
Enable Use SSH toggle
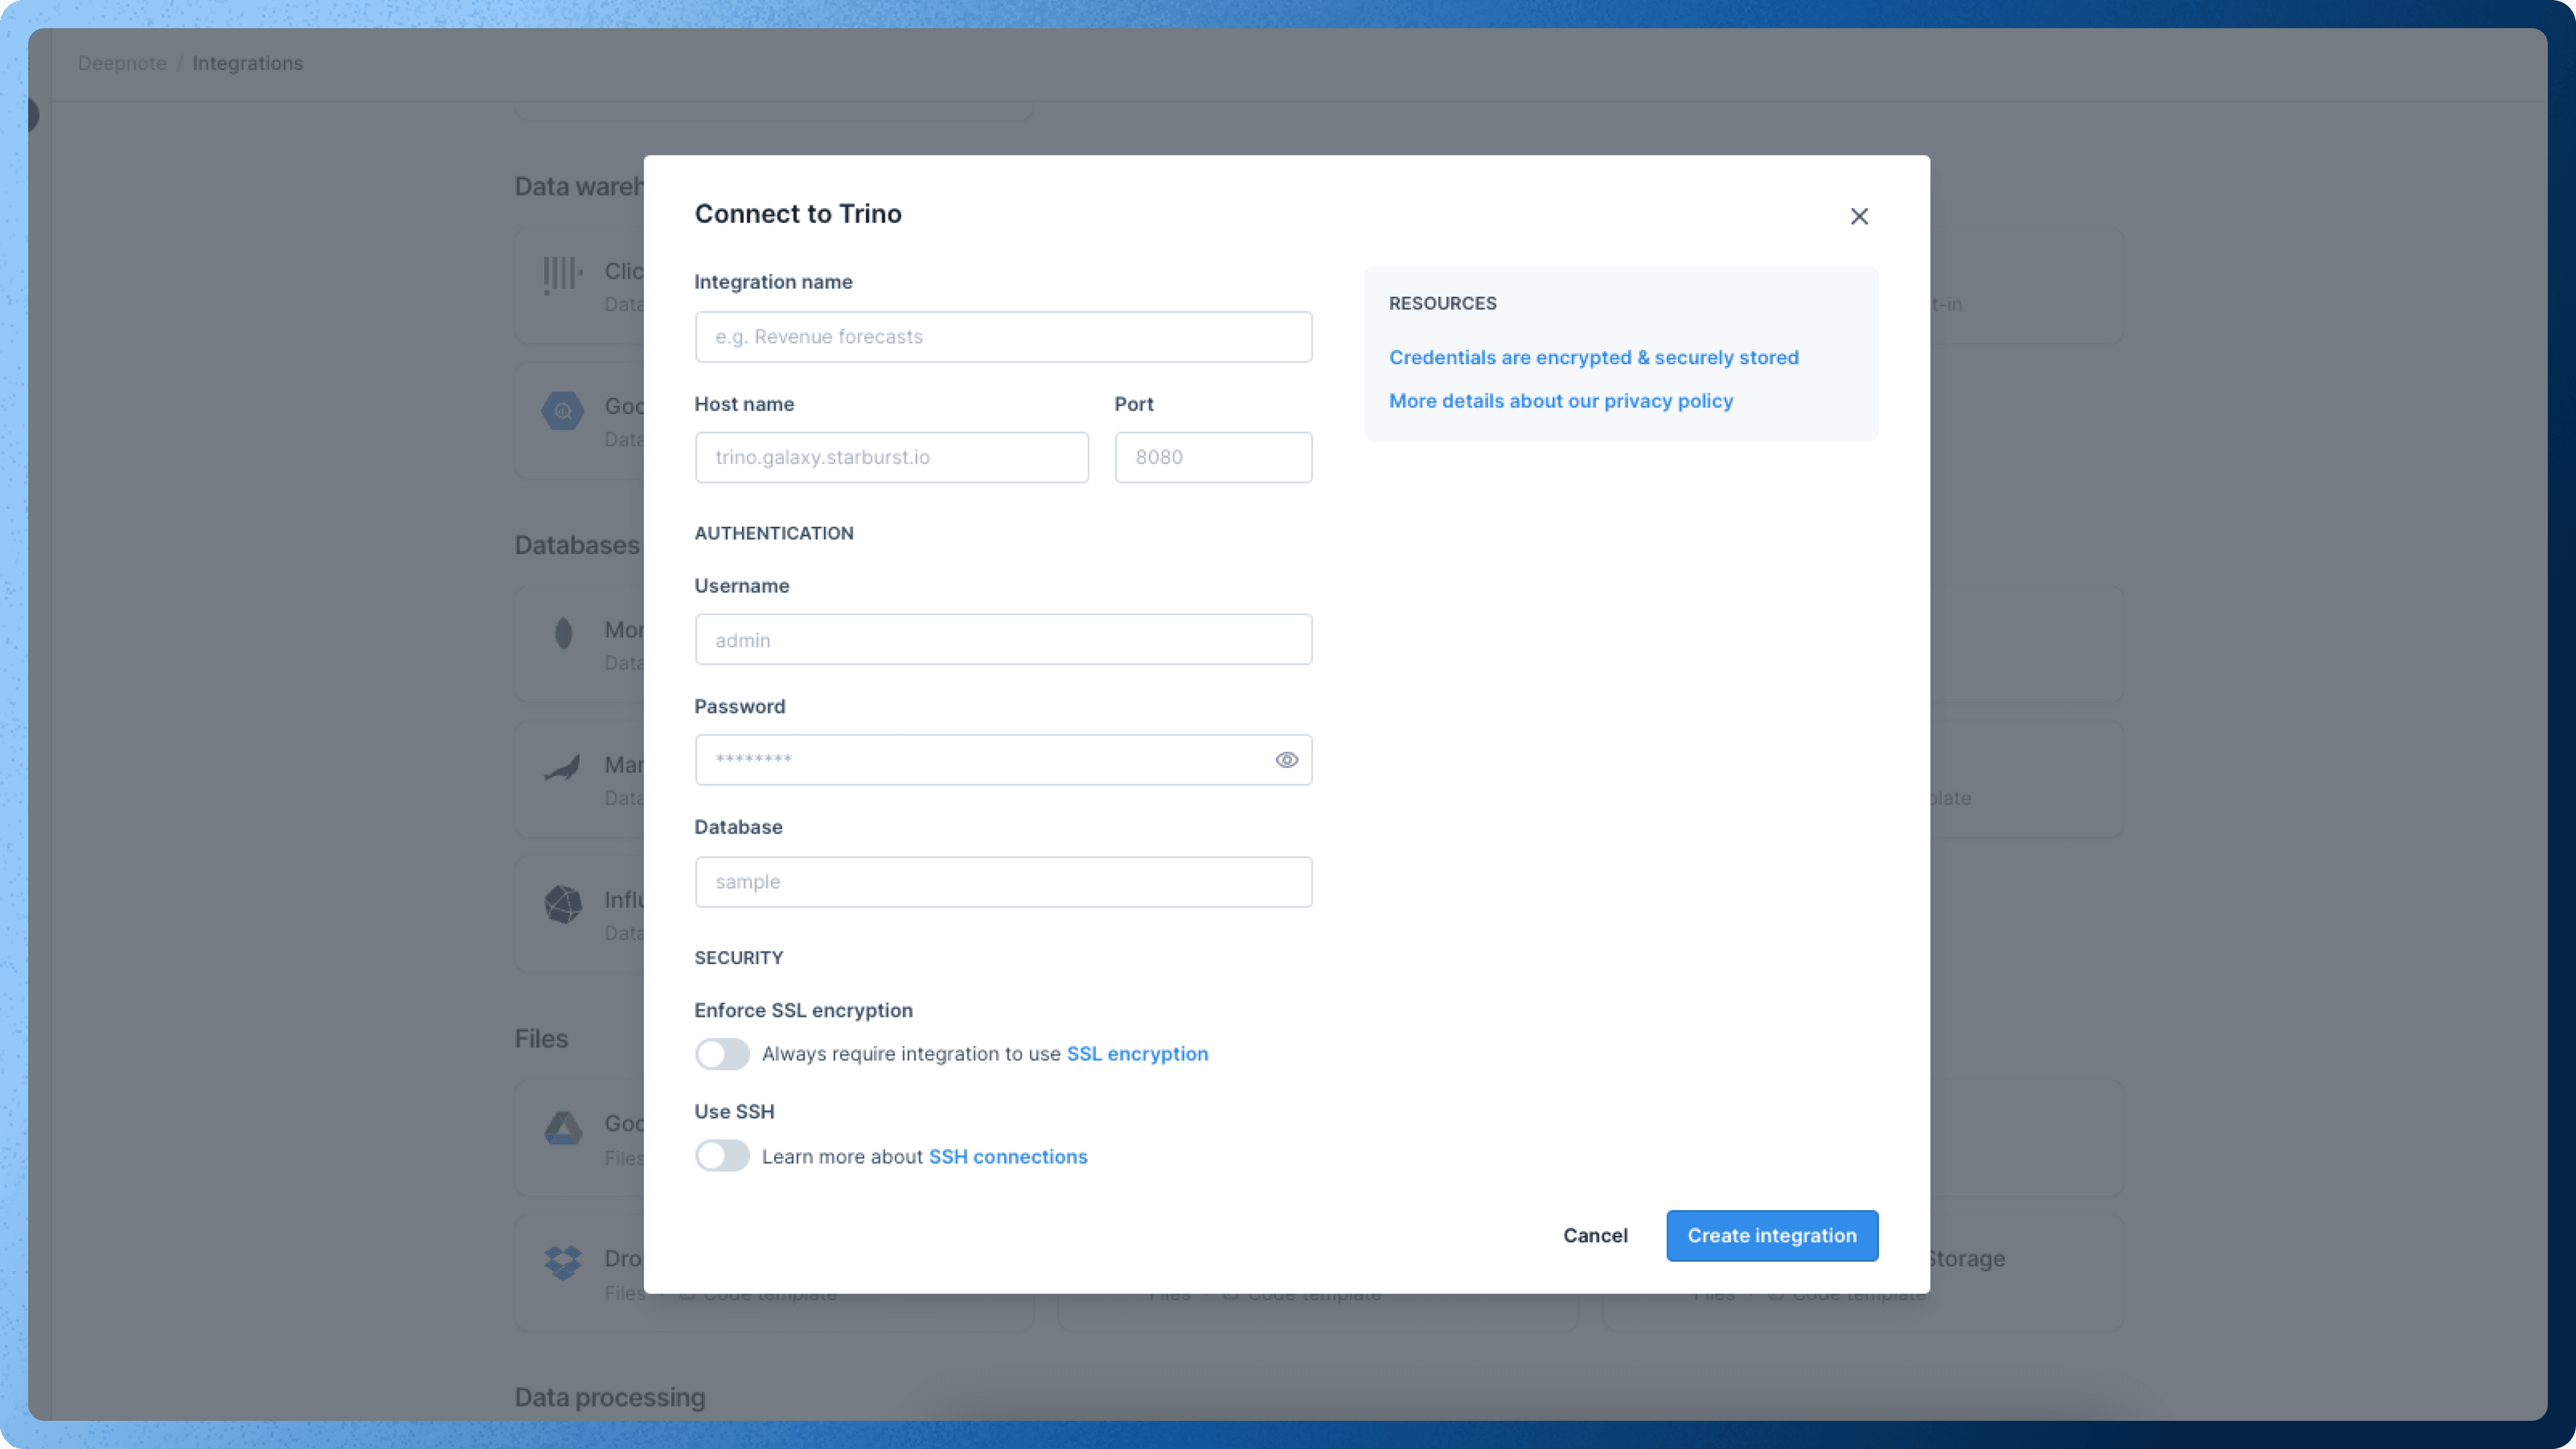click(722, 1155)
